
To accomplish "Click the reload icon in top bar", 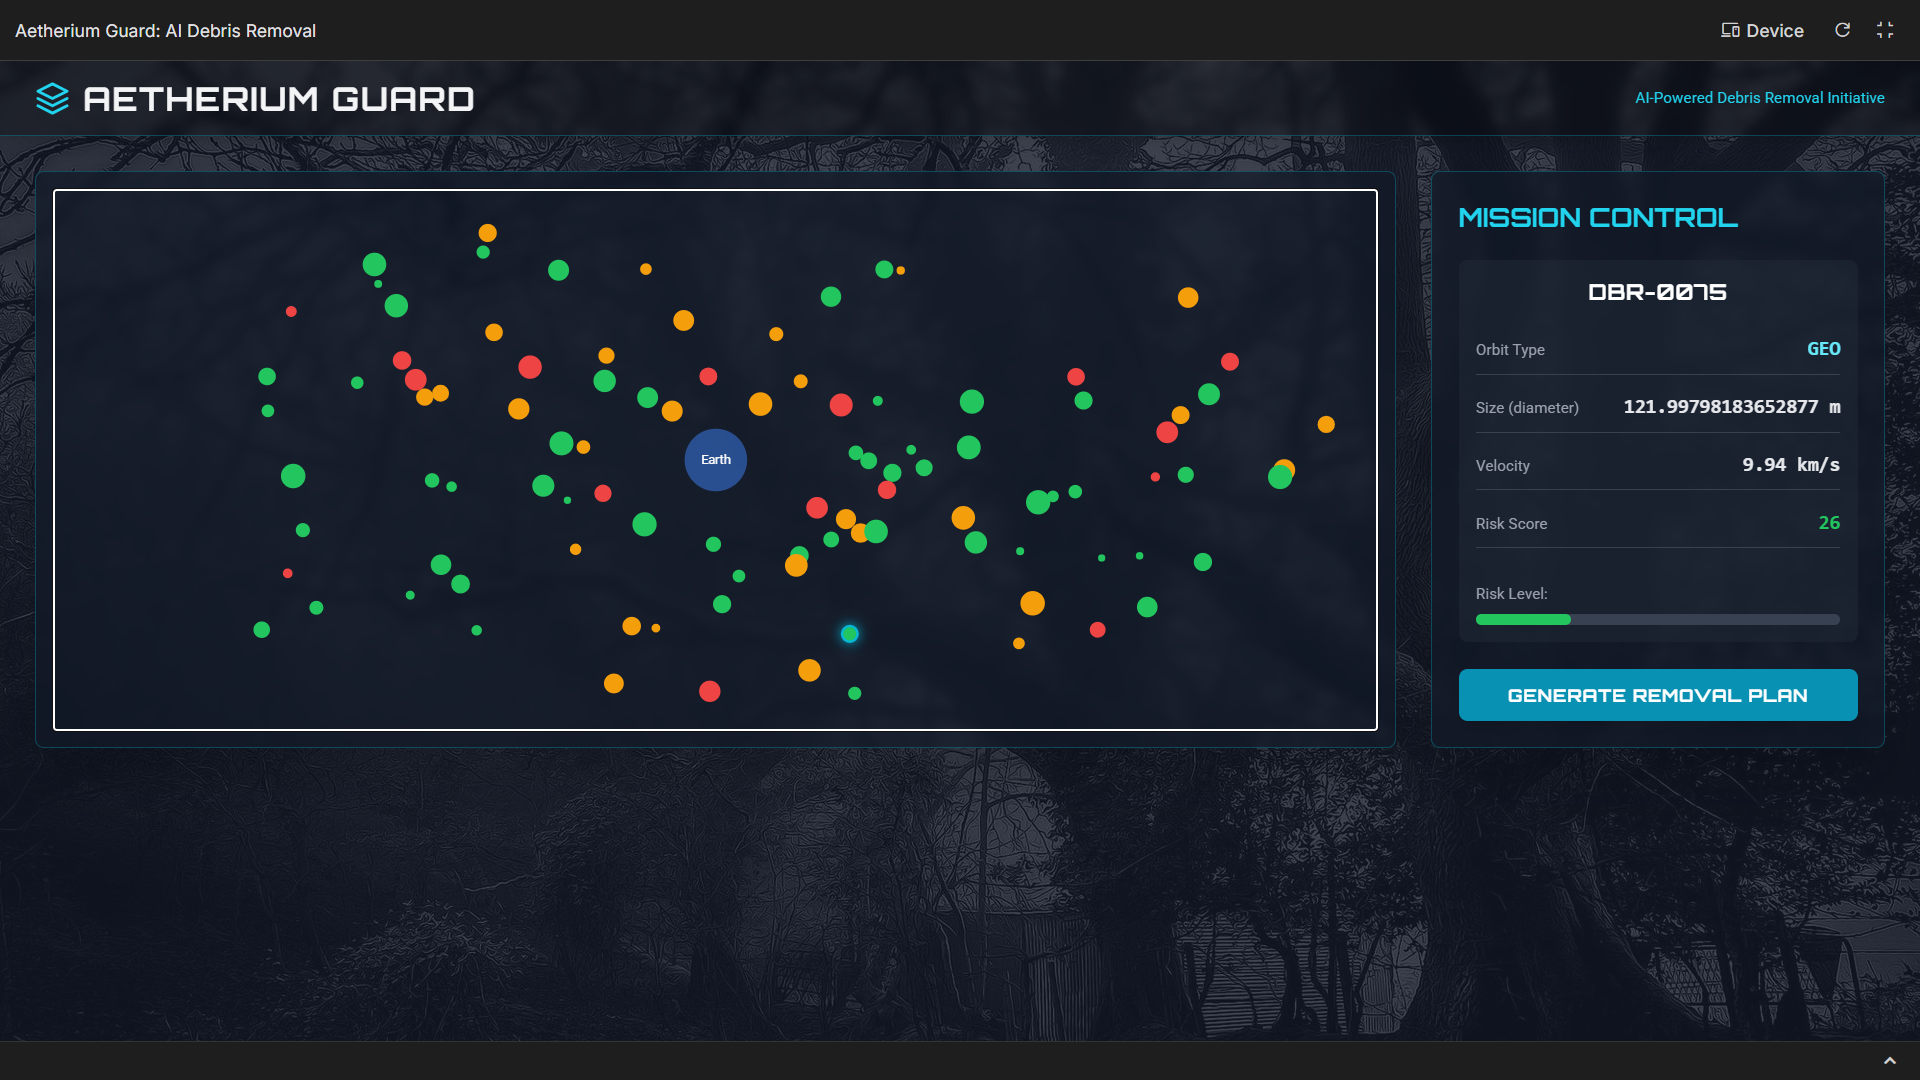I will 1842,30.
